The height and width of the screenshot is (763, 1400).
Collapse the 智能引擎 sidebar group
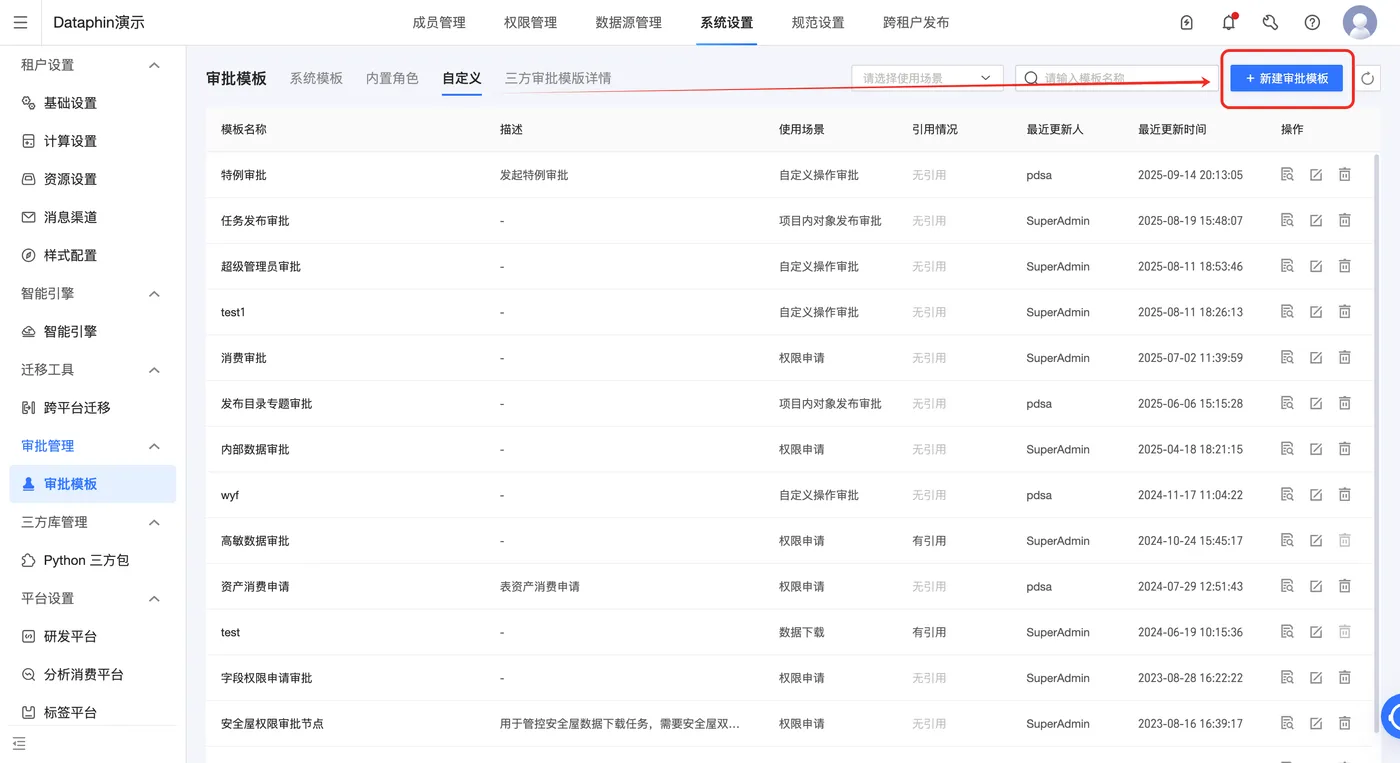(154, 294)
